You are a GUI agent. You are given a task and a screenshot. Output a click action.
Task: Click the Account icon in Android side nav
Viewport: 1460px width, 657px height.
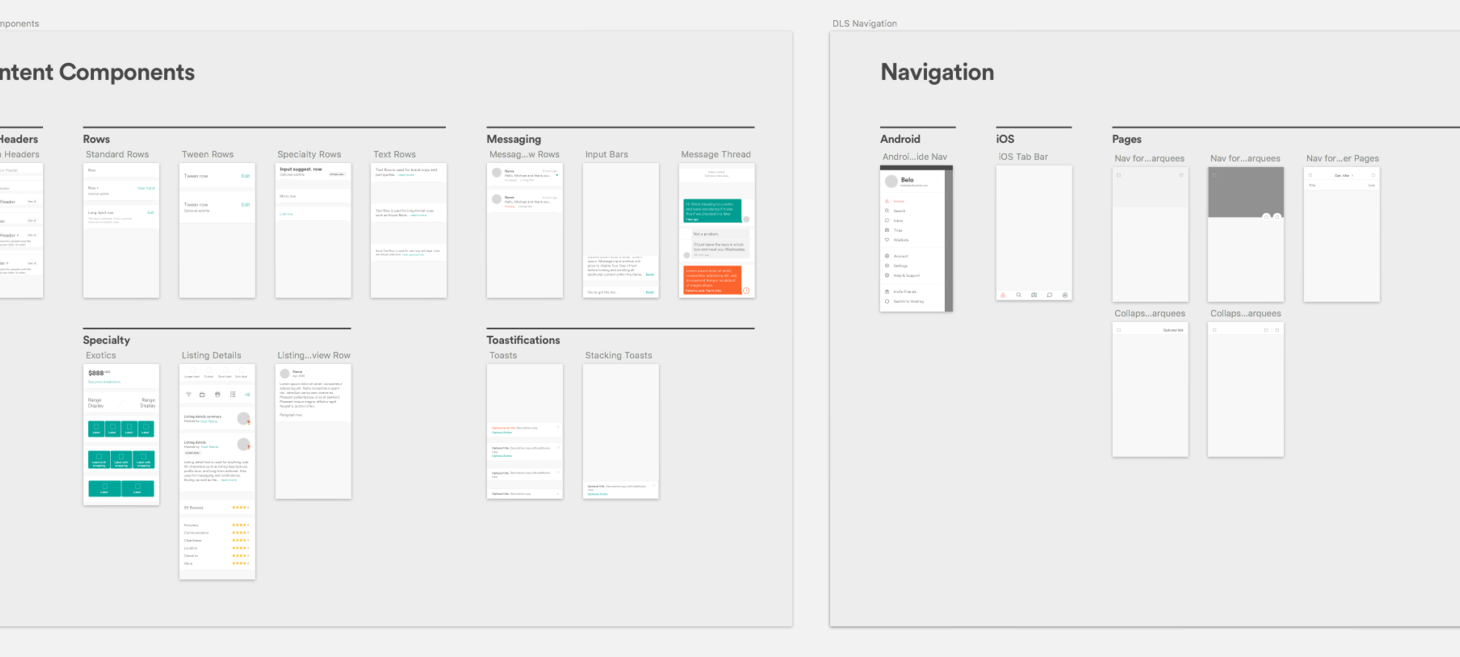click(887, 256)
